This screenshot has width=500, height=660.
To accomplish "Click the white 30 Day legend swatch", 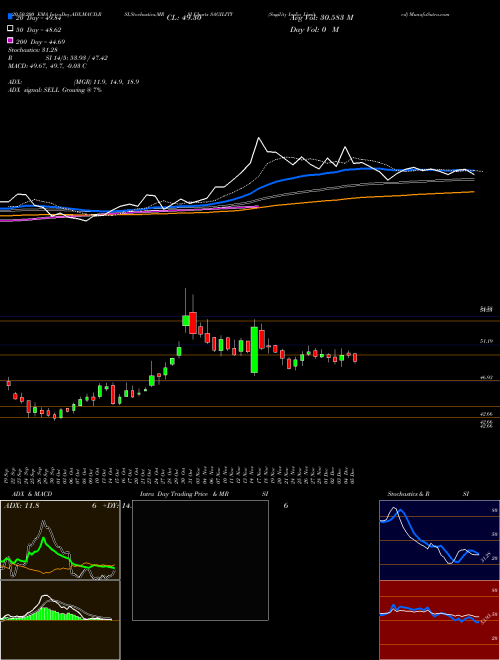I will point(10,29).
